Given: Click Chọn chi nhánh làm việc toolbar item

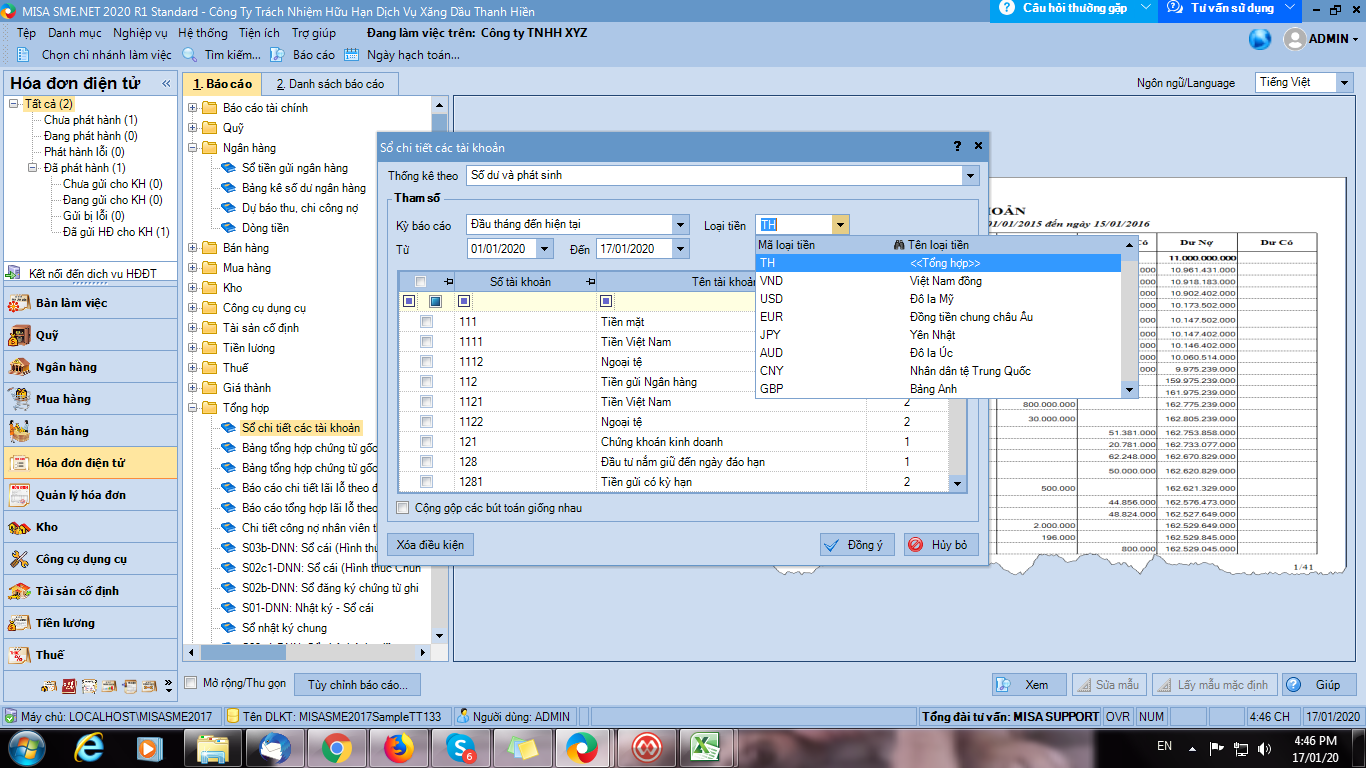Looking at the screenshot, I should [x=96, y=55].
